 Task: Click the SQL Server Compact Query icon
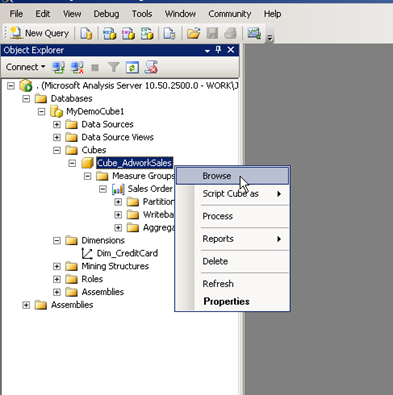(169, 33)
